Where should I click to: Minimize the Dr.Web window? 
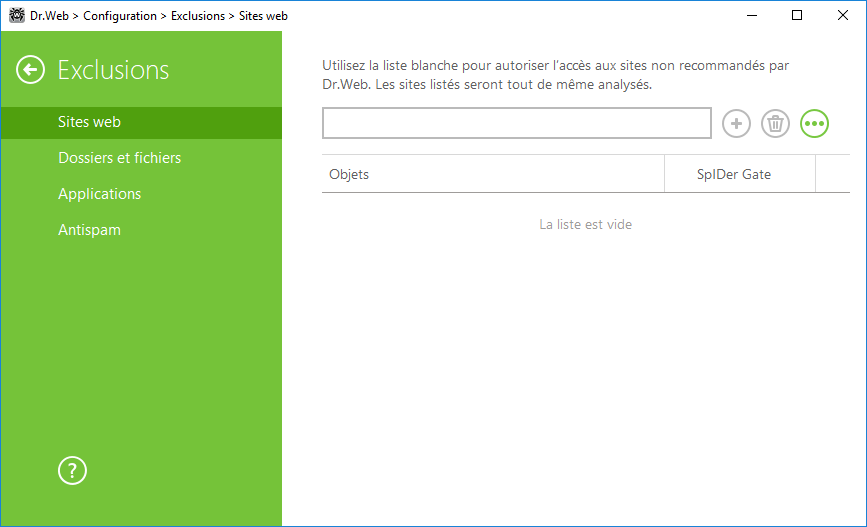[x=751, y=15]
